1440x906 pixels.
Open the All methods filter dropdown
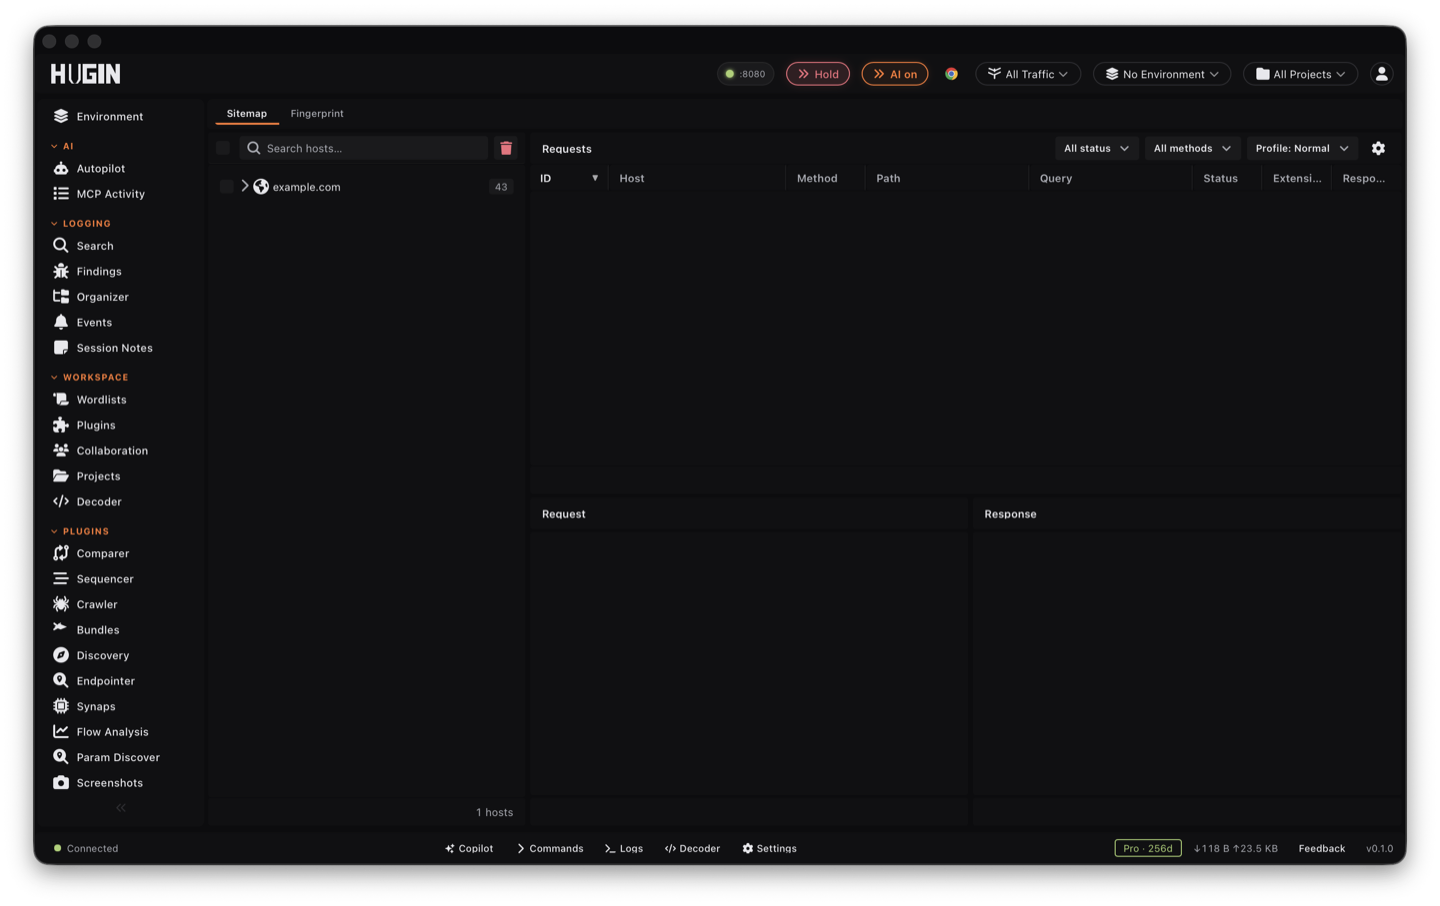point(1192,148)
